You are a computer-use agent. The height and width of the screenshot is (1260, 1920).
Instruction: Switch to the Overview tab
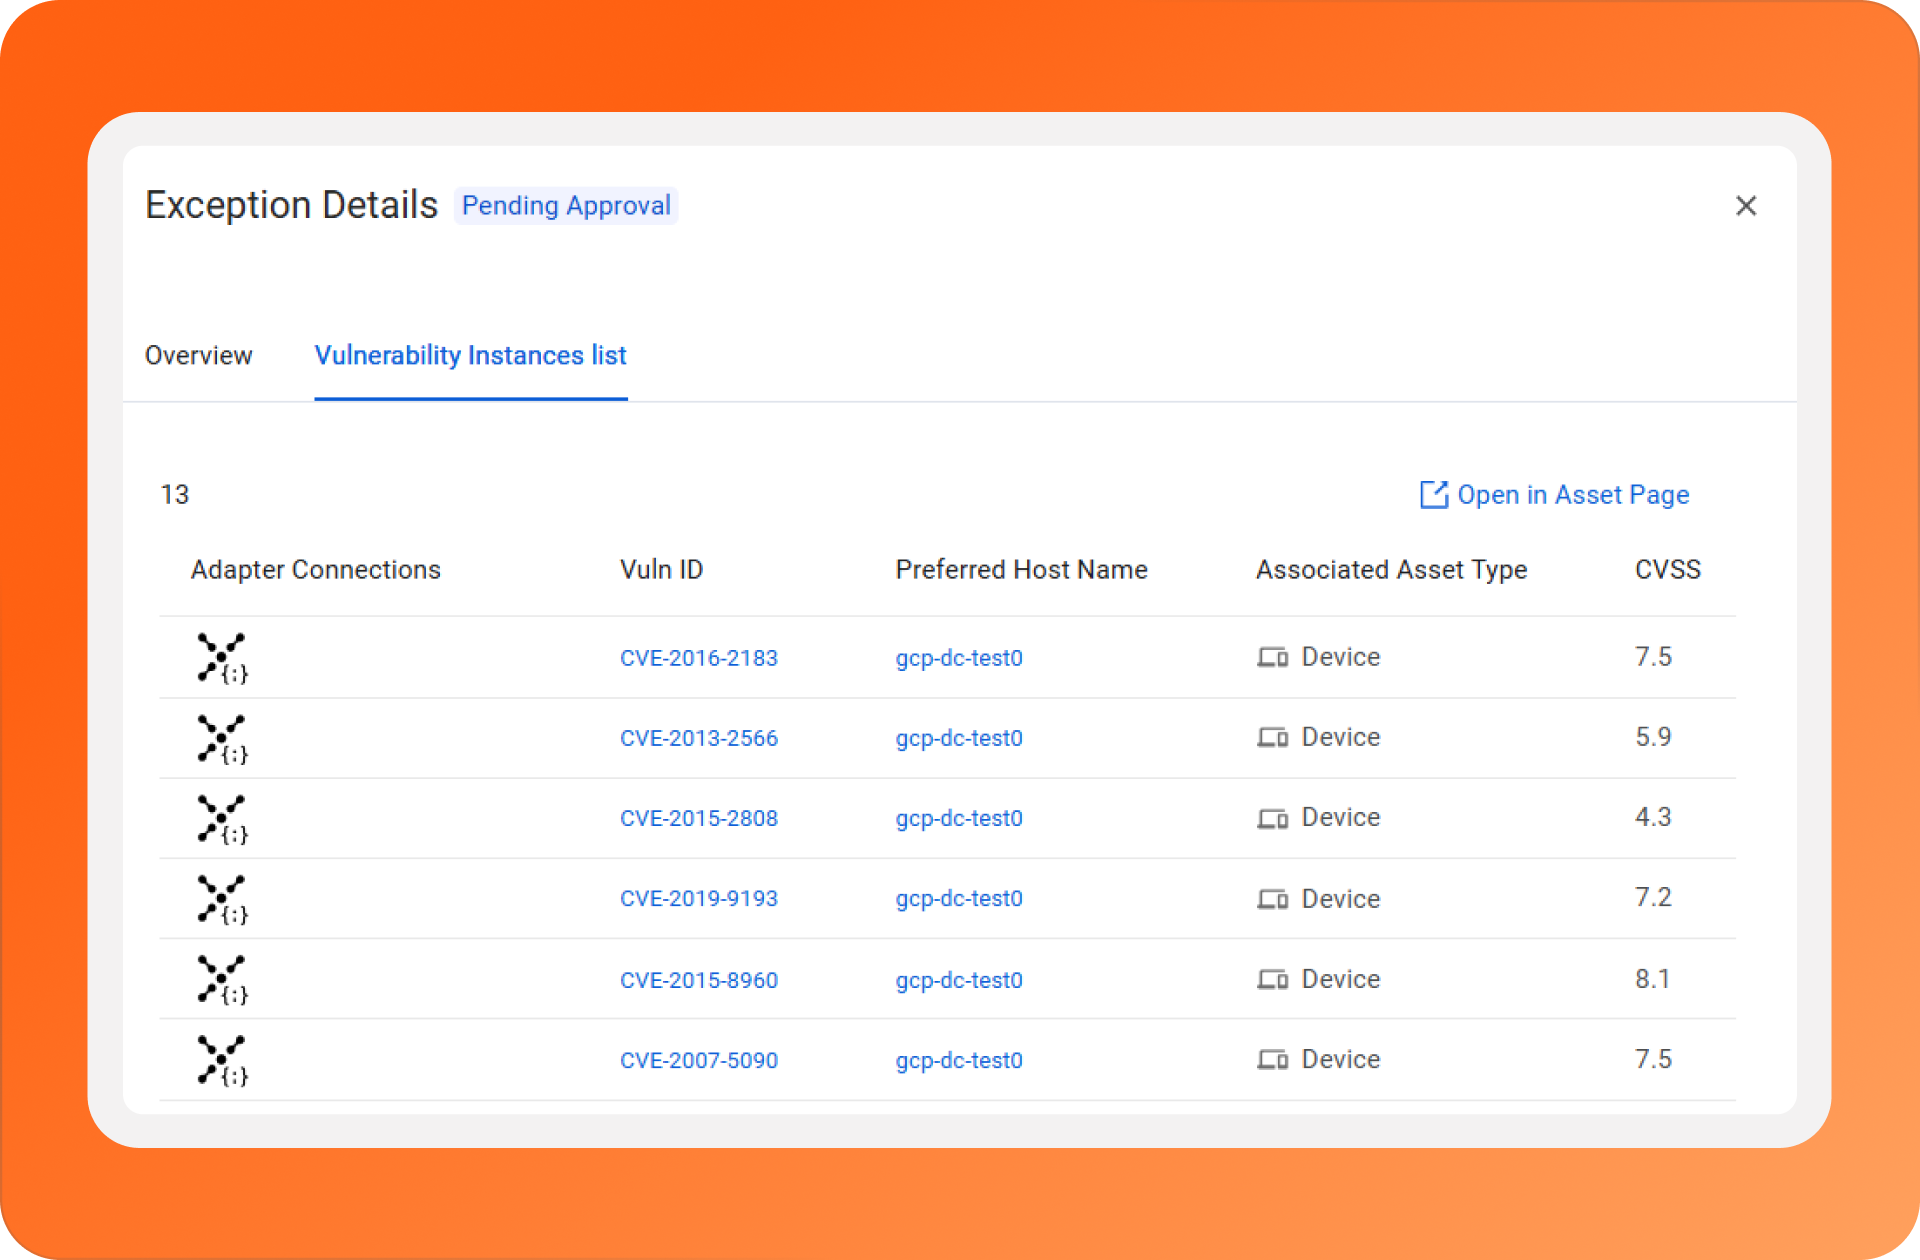tap(198, 356)
